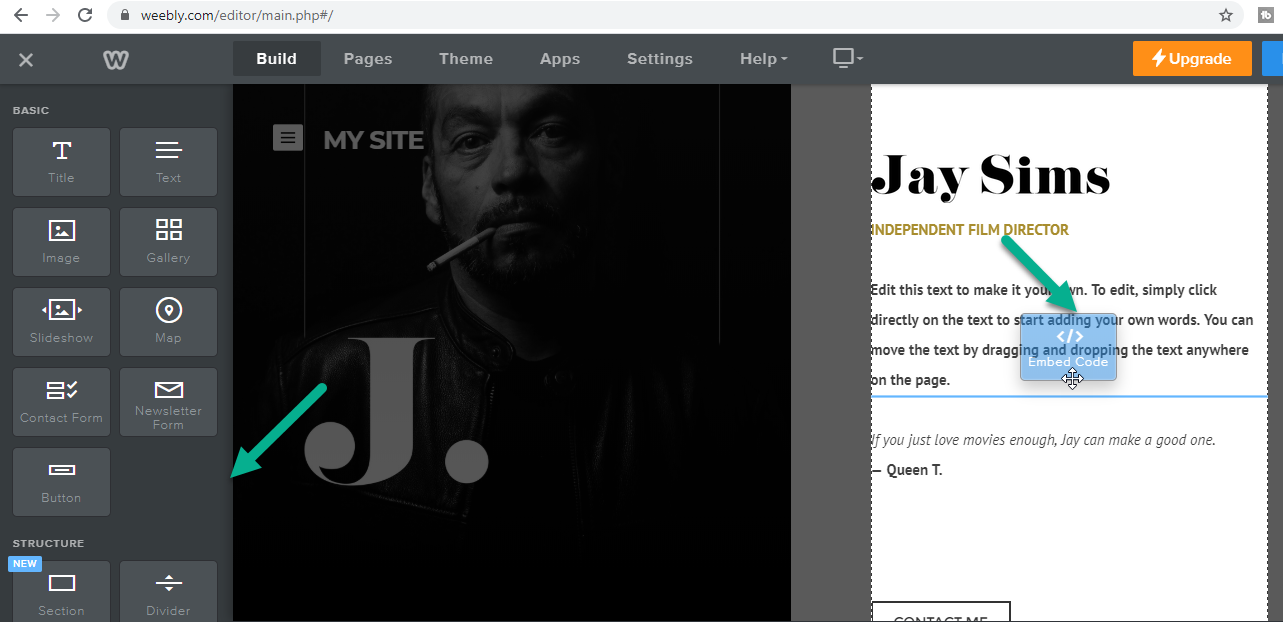Edit the Jay Sims heading
Image resolution: width=1283 pixels, height=622 pixels.
pyautogui.click(x=991, y=175)
